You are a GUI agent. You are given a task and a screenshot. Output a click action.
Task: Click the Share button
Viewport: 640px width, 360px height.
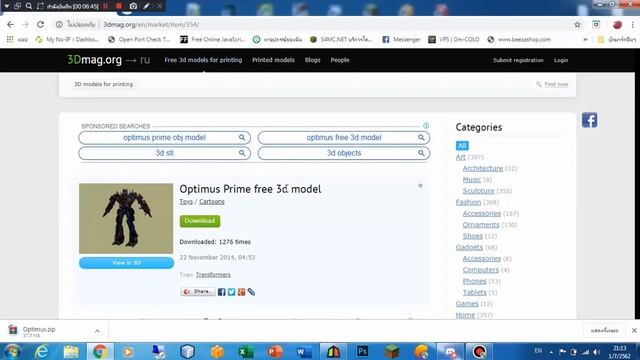(198, 291)
